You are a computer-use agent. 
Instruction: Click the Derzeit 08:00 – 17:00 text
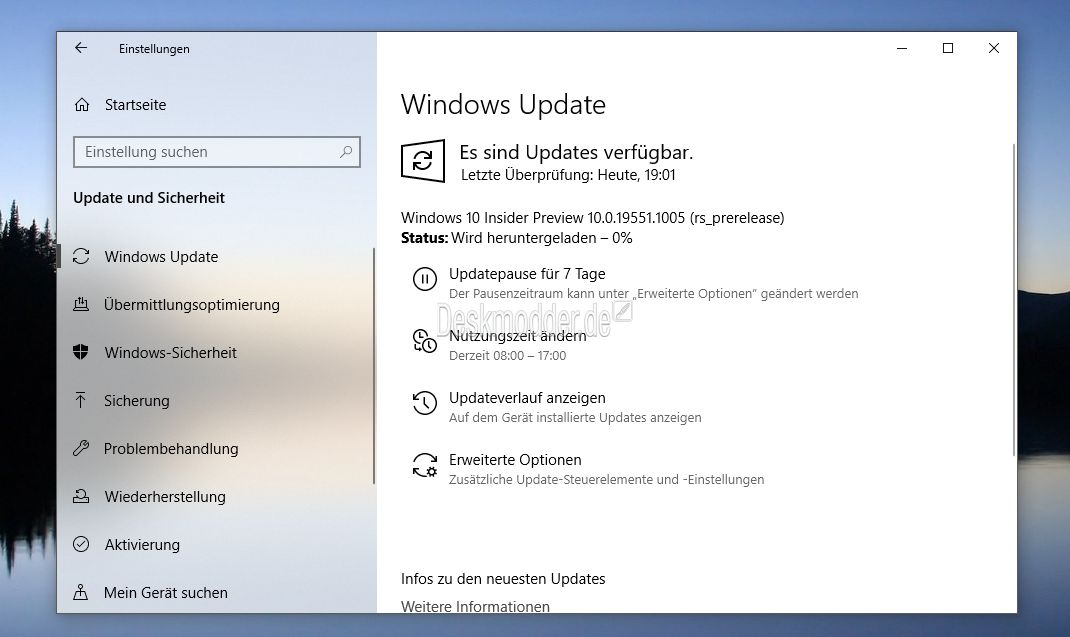tap(507, 356)
